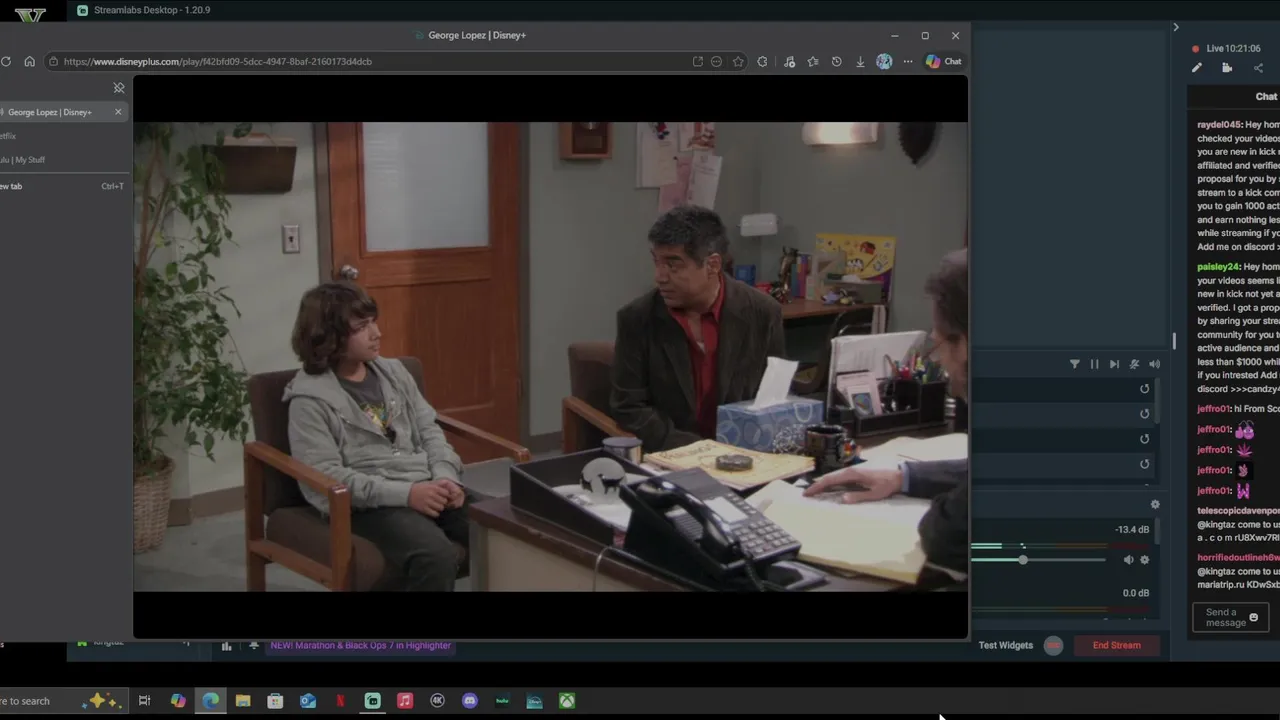Skip alert in Streamlabs events panel
This screenshot has width=1280, height=720.
point(1114,364)
